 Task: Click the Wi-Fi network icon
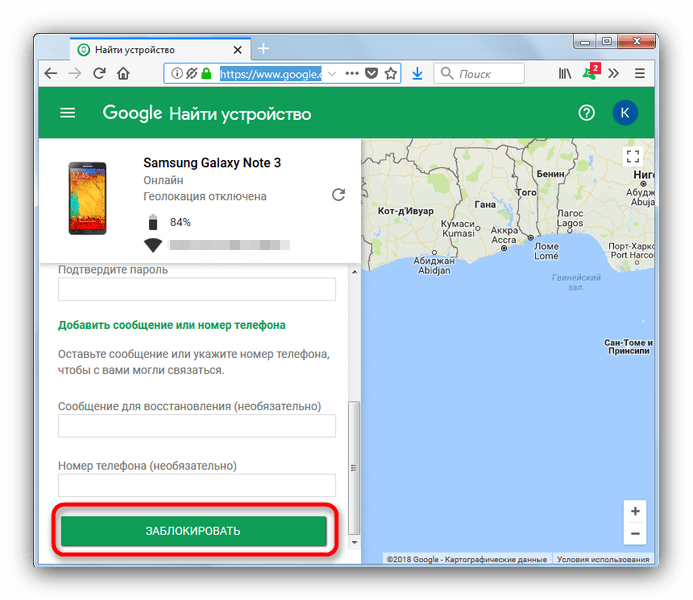click(153, 245)
